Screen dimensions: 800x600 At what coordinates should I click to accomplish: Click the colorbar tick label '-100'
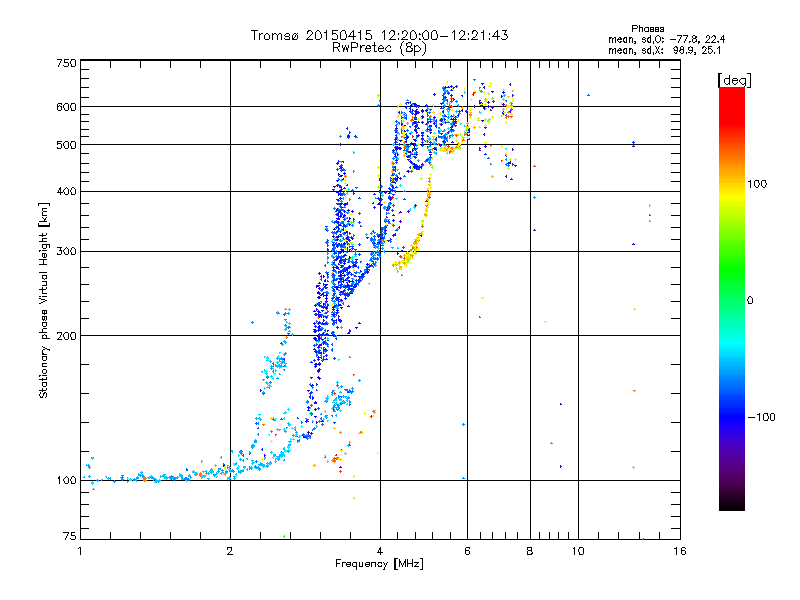pyautogui.click(x=761, y=417)
